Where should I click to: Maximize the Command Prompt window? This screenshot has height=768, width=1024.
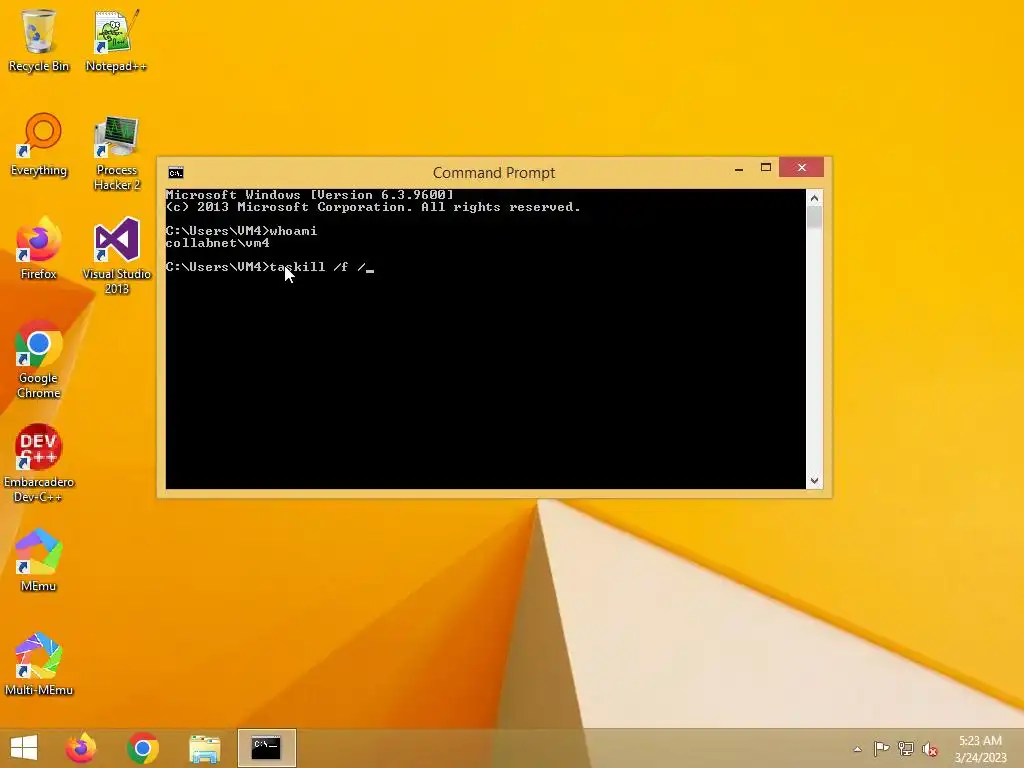(765, 168)
